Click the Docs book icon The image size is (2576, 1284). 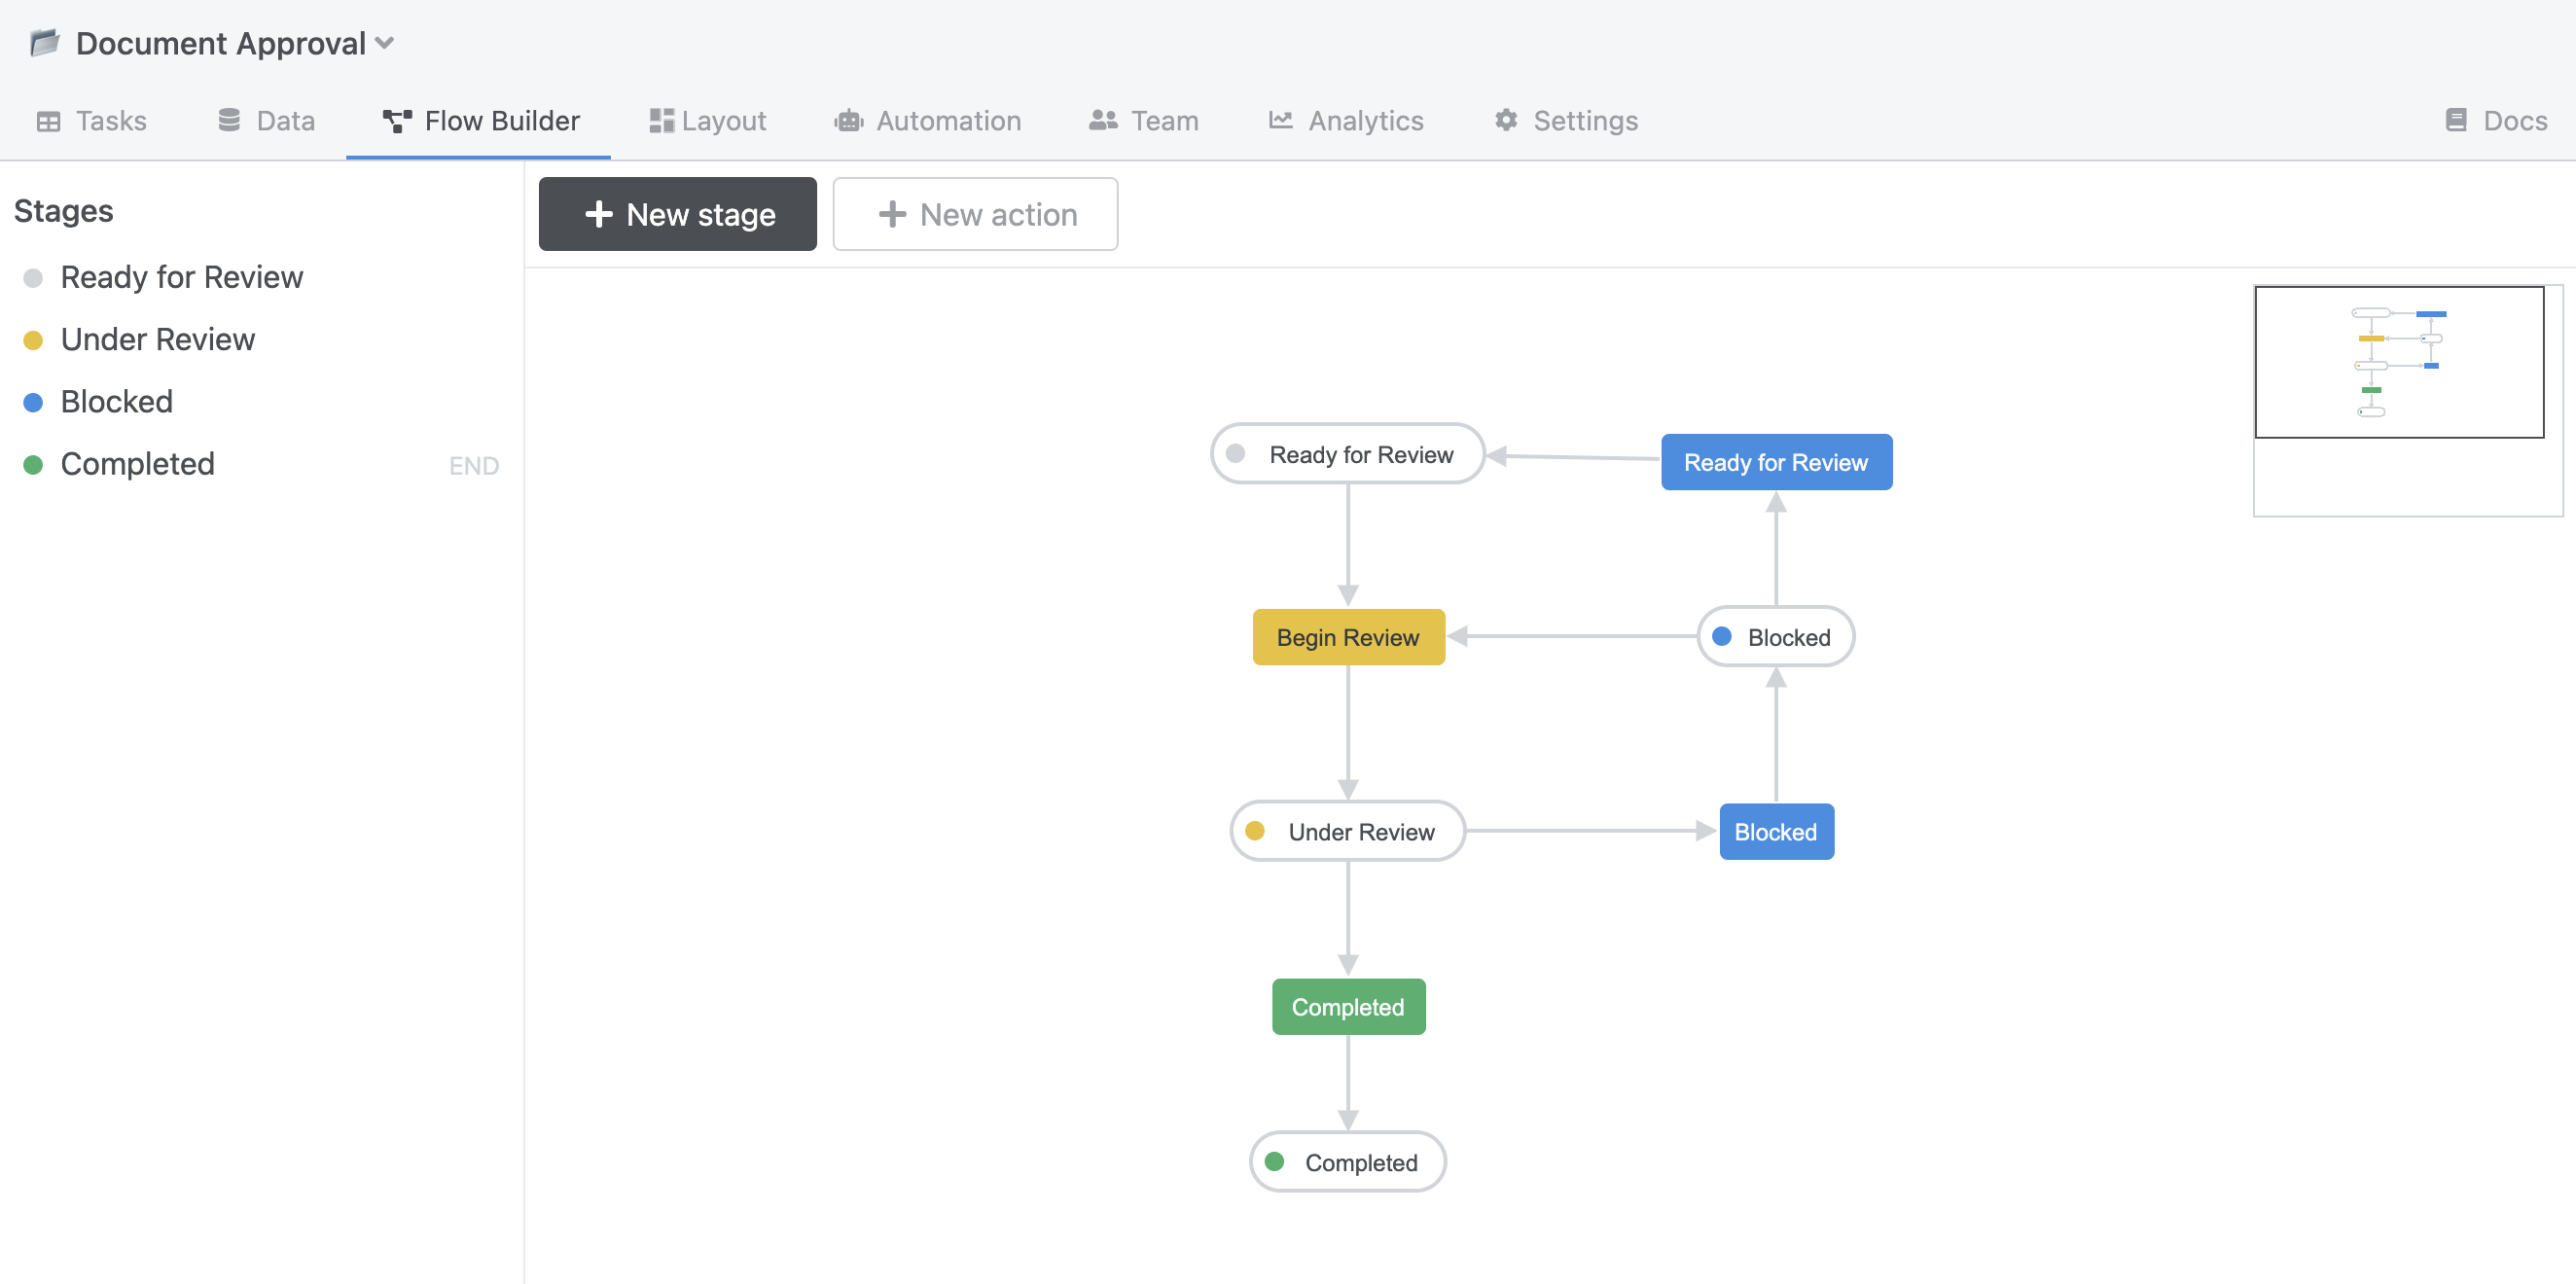2456,120
